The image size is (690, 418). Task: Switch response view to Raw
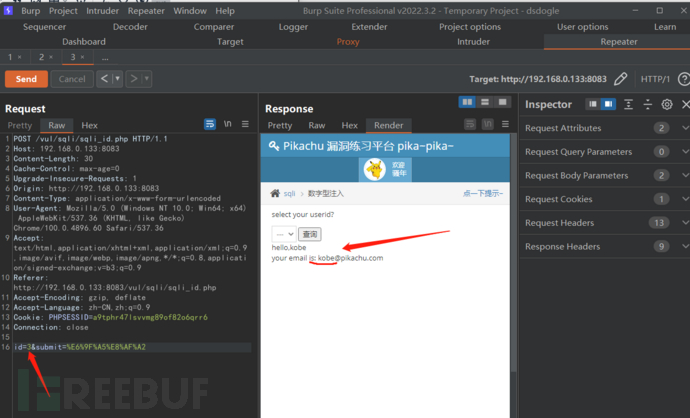316,125
